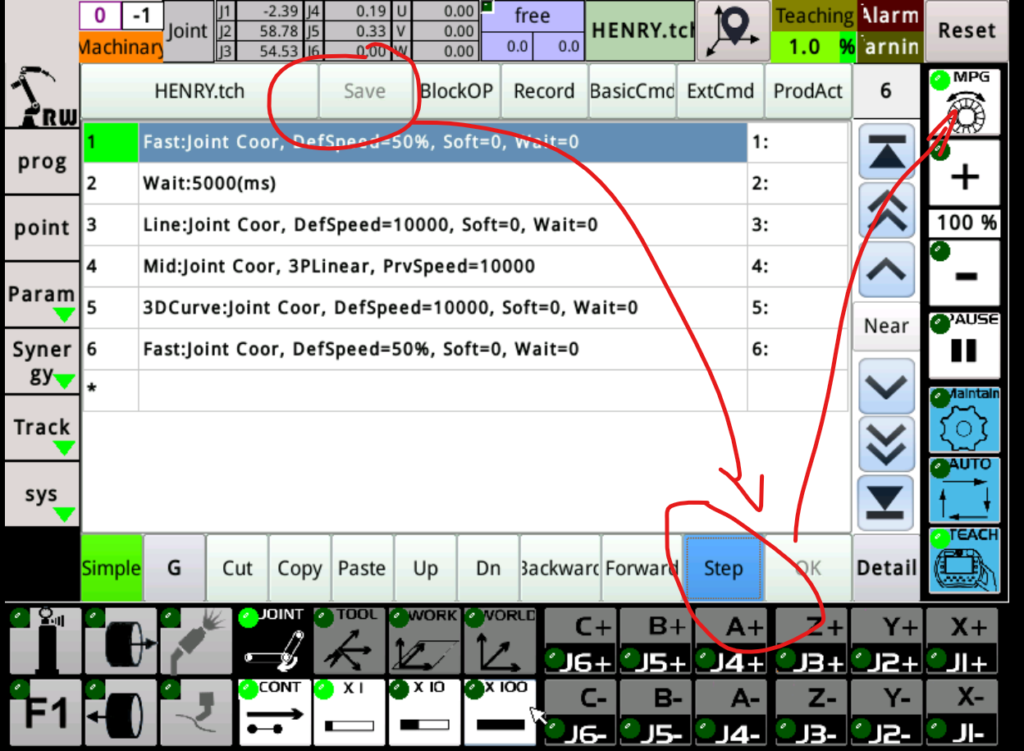The width and height of the screenshot is (1024, 751).
Task: Open the BasicCmd tab
Action: 632,91
